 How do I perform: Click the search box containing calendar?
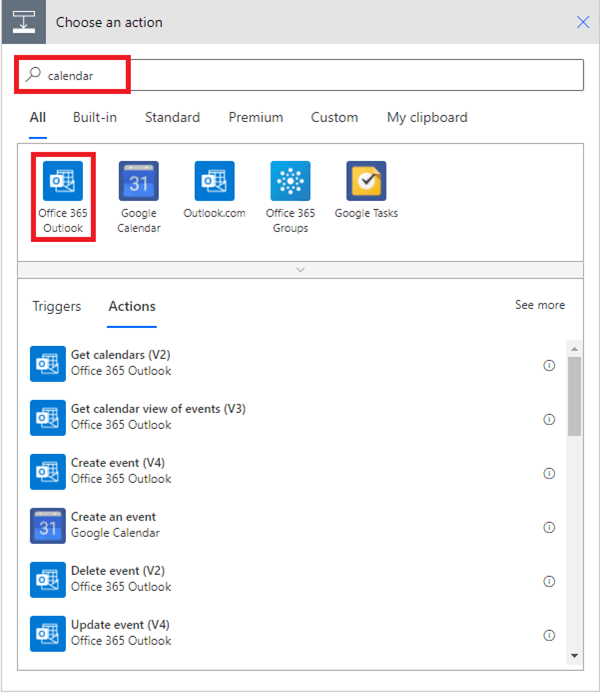pos(300,75)
